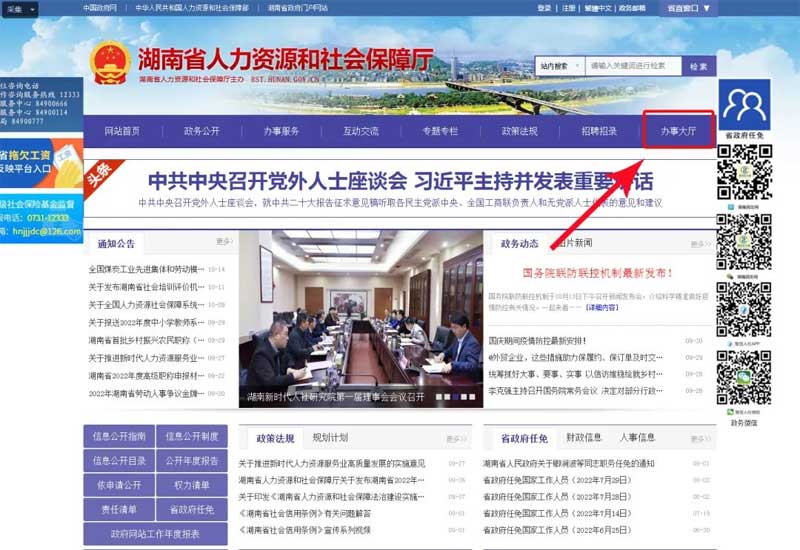Open 办事大厅 navigation menu item
Viewport: 800px width, 550px height.
click(x=678, y=131)
